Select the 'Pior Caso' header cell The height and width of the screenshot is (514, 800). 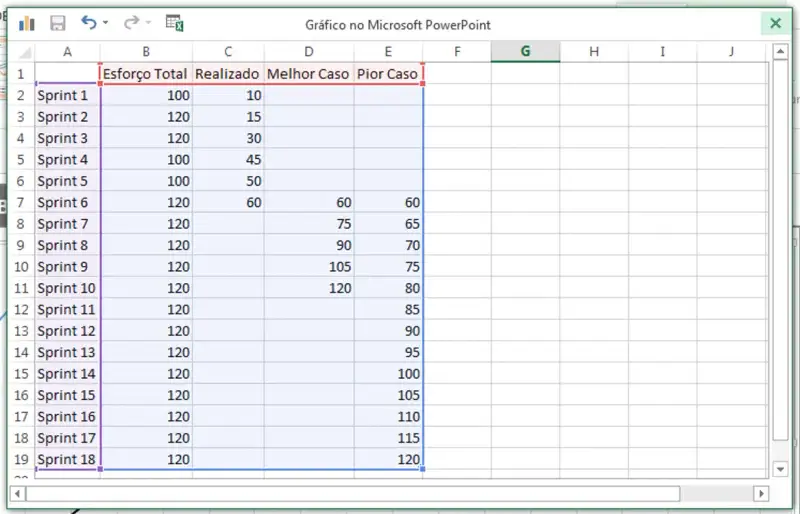[388, 74]
